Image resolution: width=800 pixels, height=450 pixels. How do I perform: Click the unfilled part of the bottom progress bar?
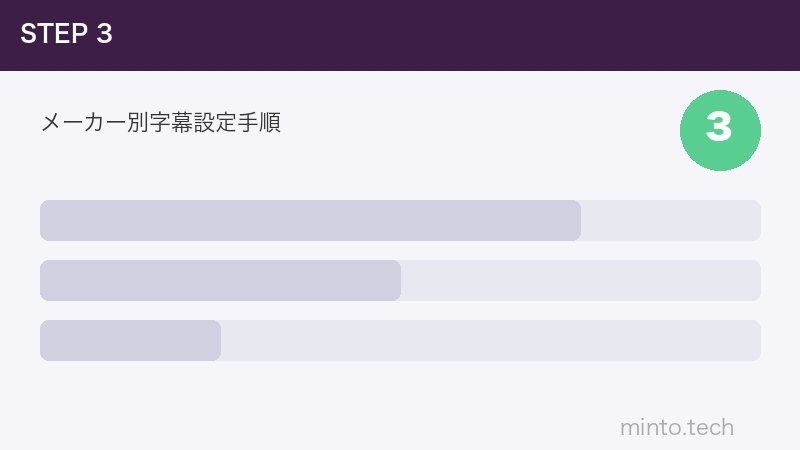(x=490, y=340)
